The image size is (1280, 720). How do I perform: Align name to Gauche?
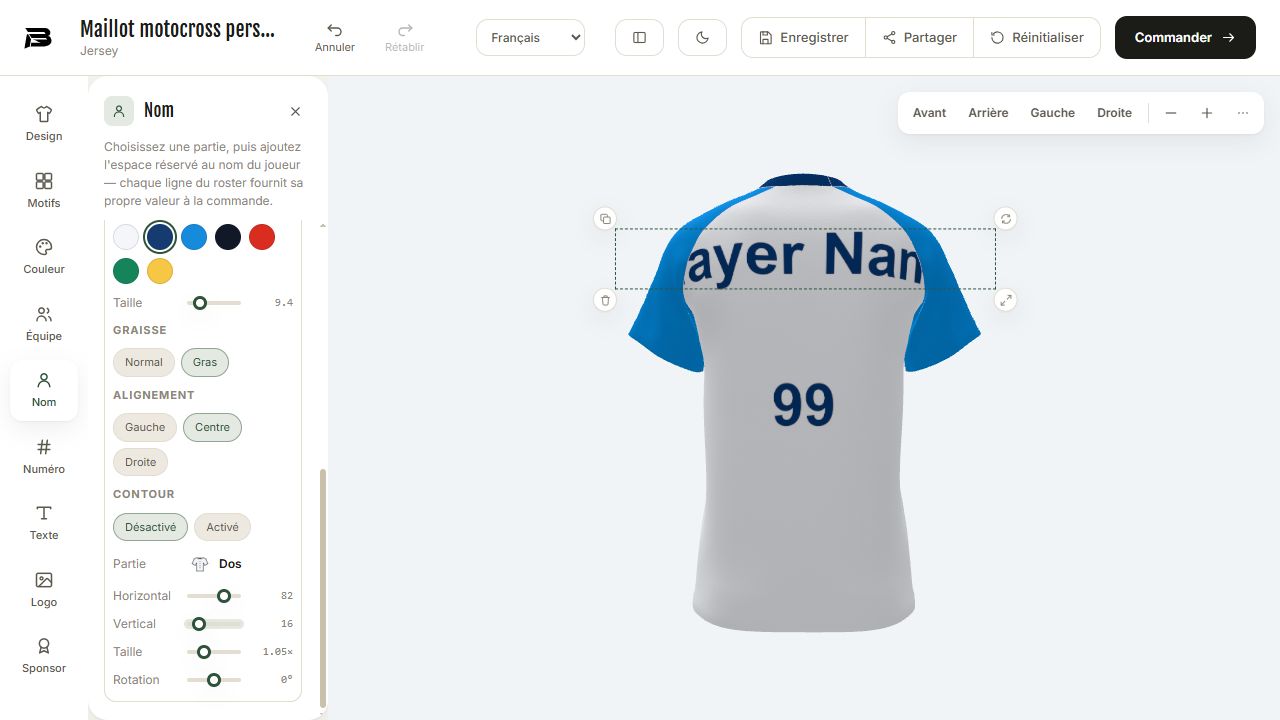tap(145, 427)
